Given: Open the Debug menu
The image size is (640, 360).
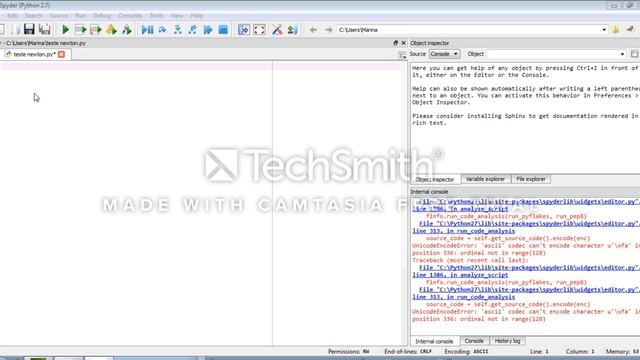Looking at the screenshot, I should click(102, 16).
